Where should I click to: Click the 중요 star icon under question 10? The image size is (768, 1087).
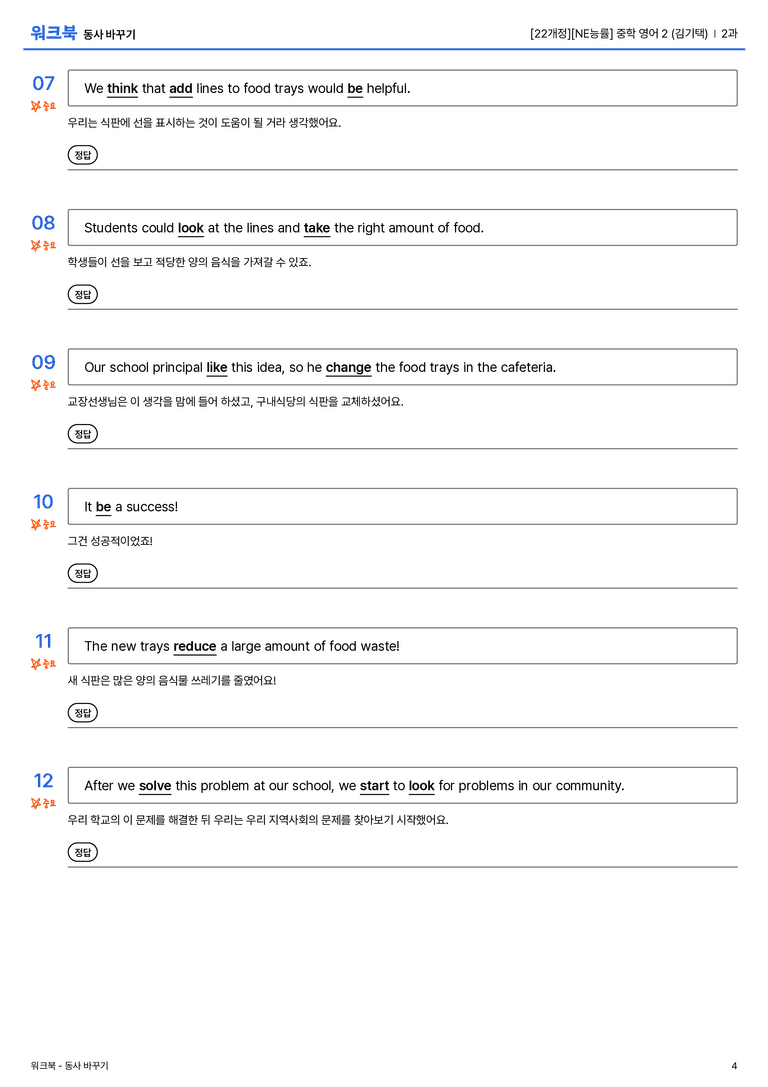click(x=43, y=524)
